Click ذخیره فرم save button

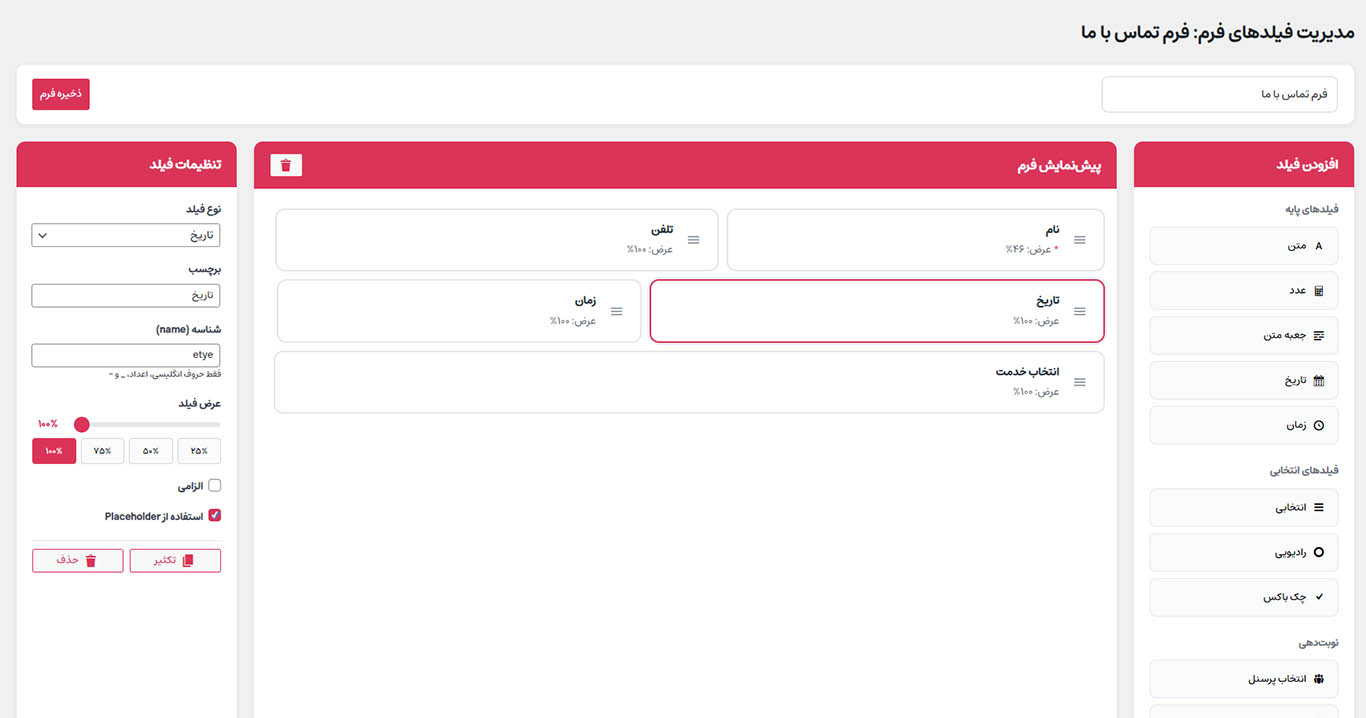coord(61,93)
